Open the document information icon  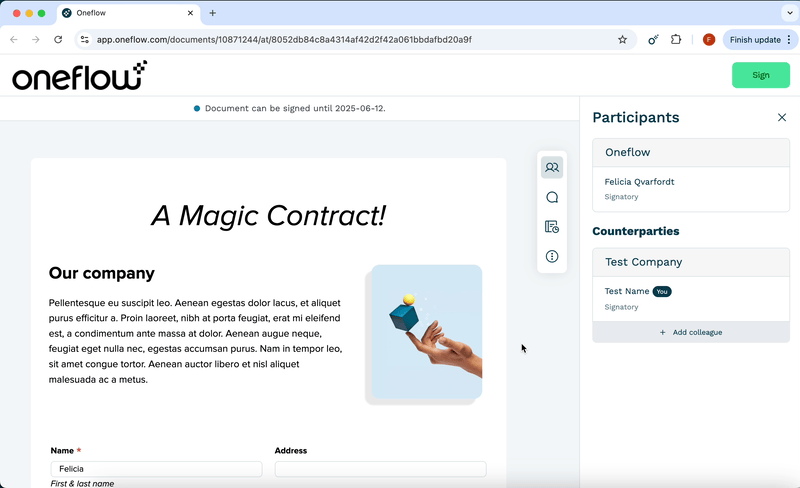pyautogui.click(x=552, y=256)
